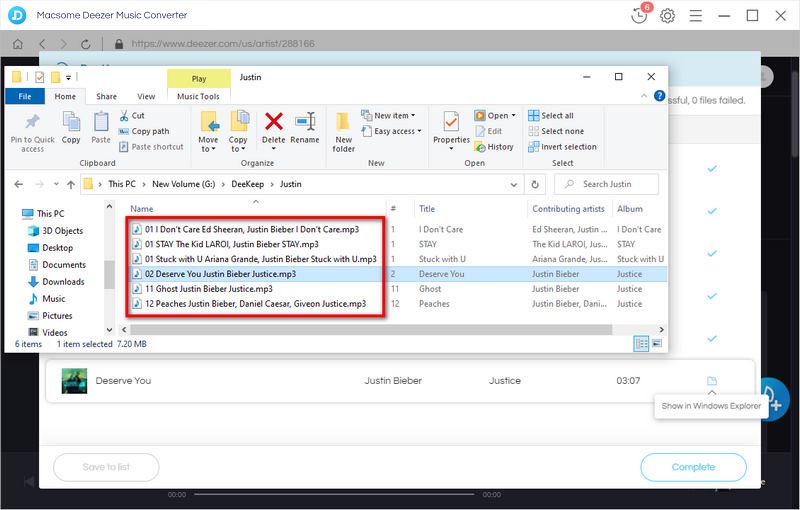Click Save to list button
Screen dimensions: 800x510
(x=106, y=467)
